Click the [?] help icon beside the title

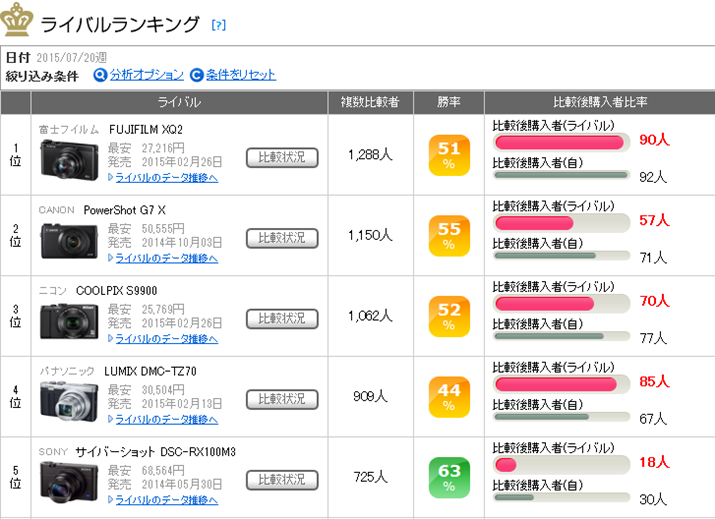(219, 25)
